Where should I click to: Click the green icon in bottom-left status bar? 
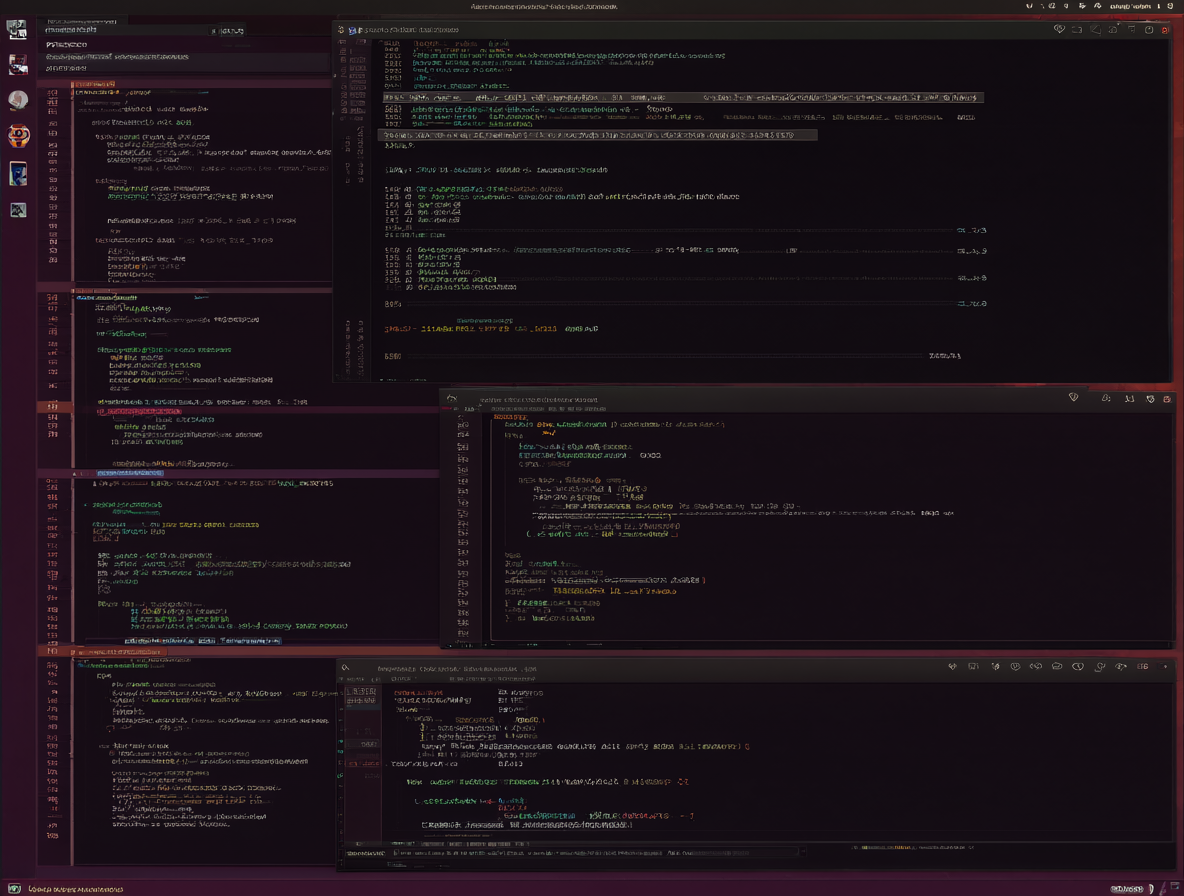[x=14, y=888]
